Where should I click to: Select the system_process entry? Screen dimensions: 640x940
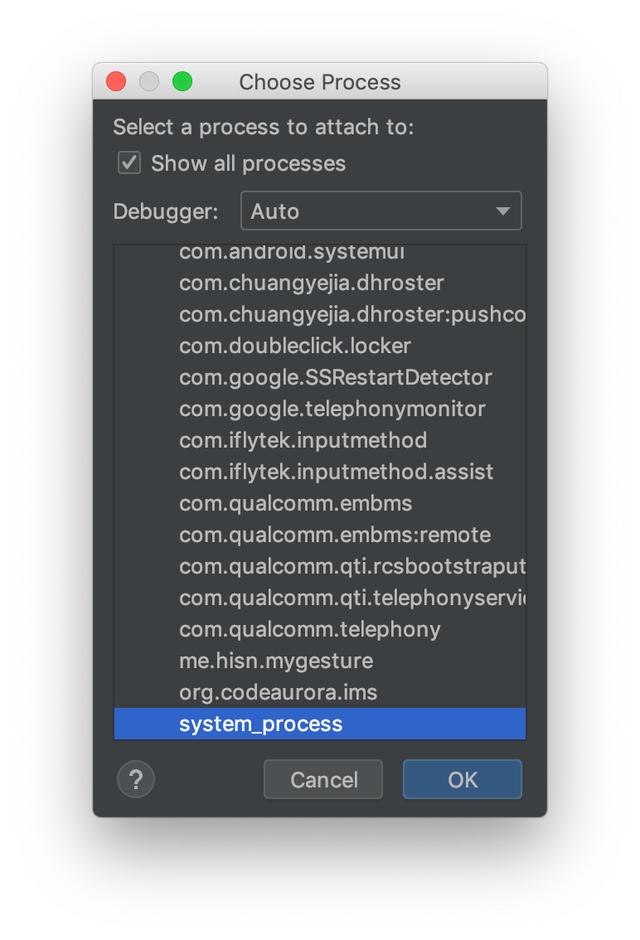320,724
